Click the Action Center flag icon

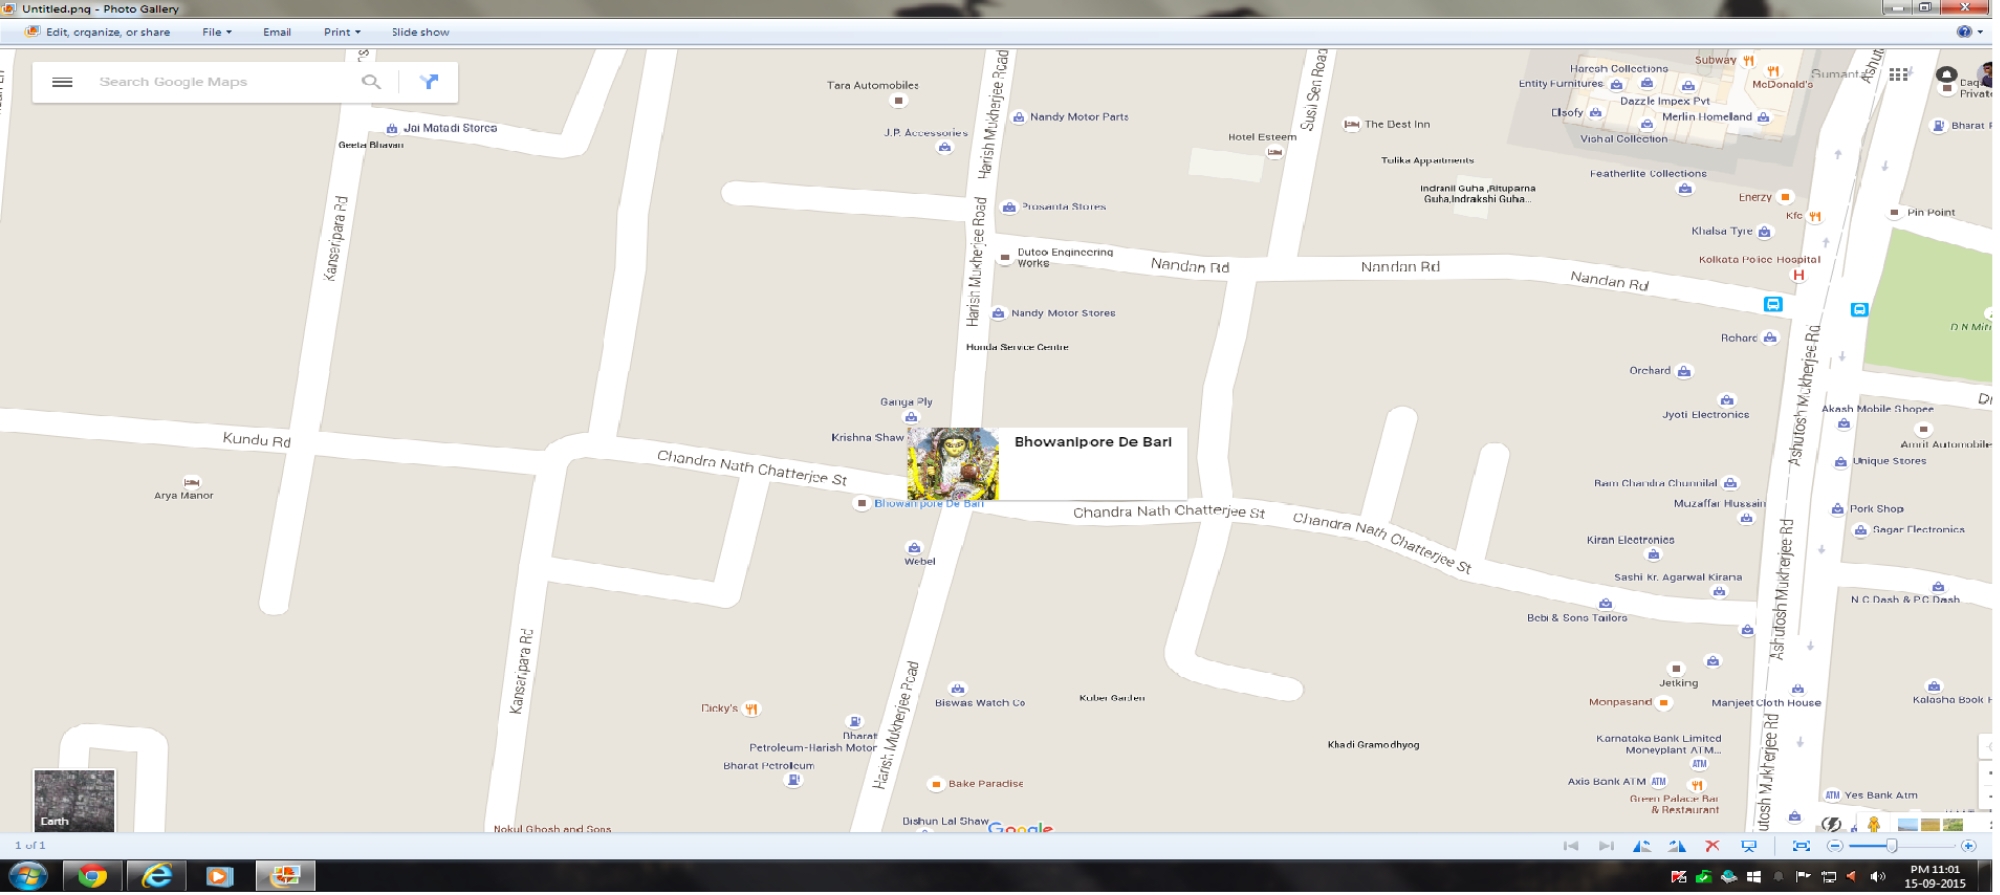pos(1803,877)
